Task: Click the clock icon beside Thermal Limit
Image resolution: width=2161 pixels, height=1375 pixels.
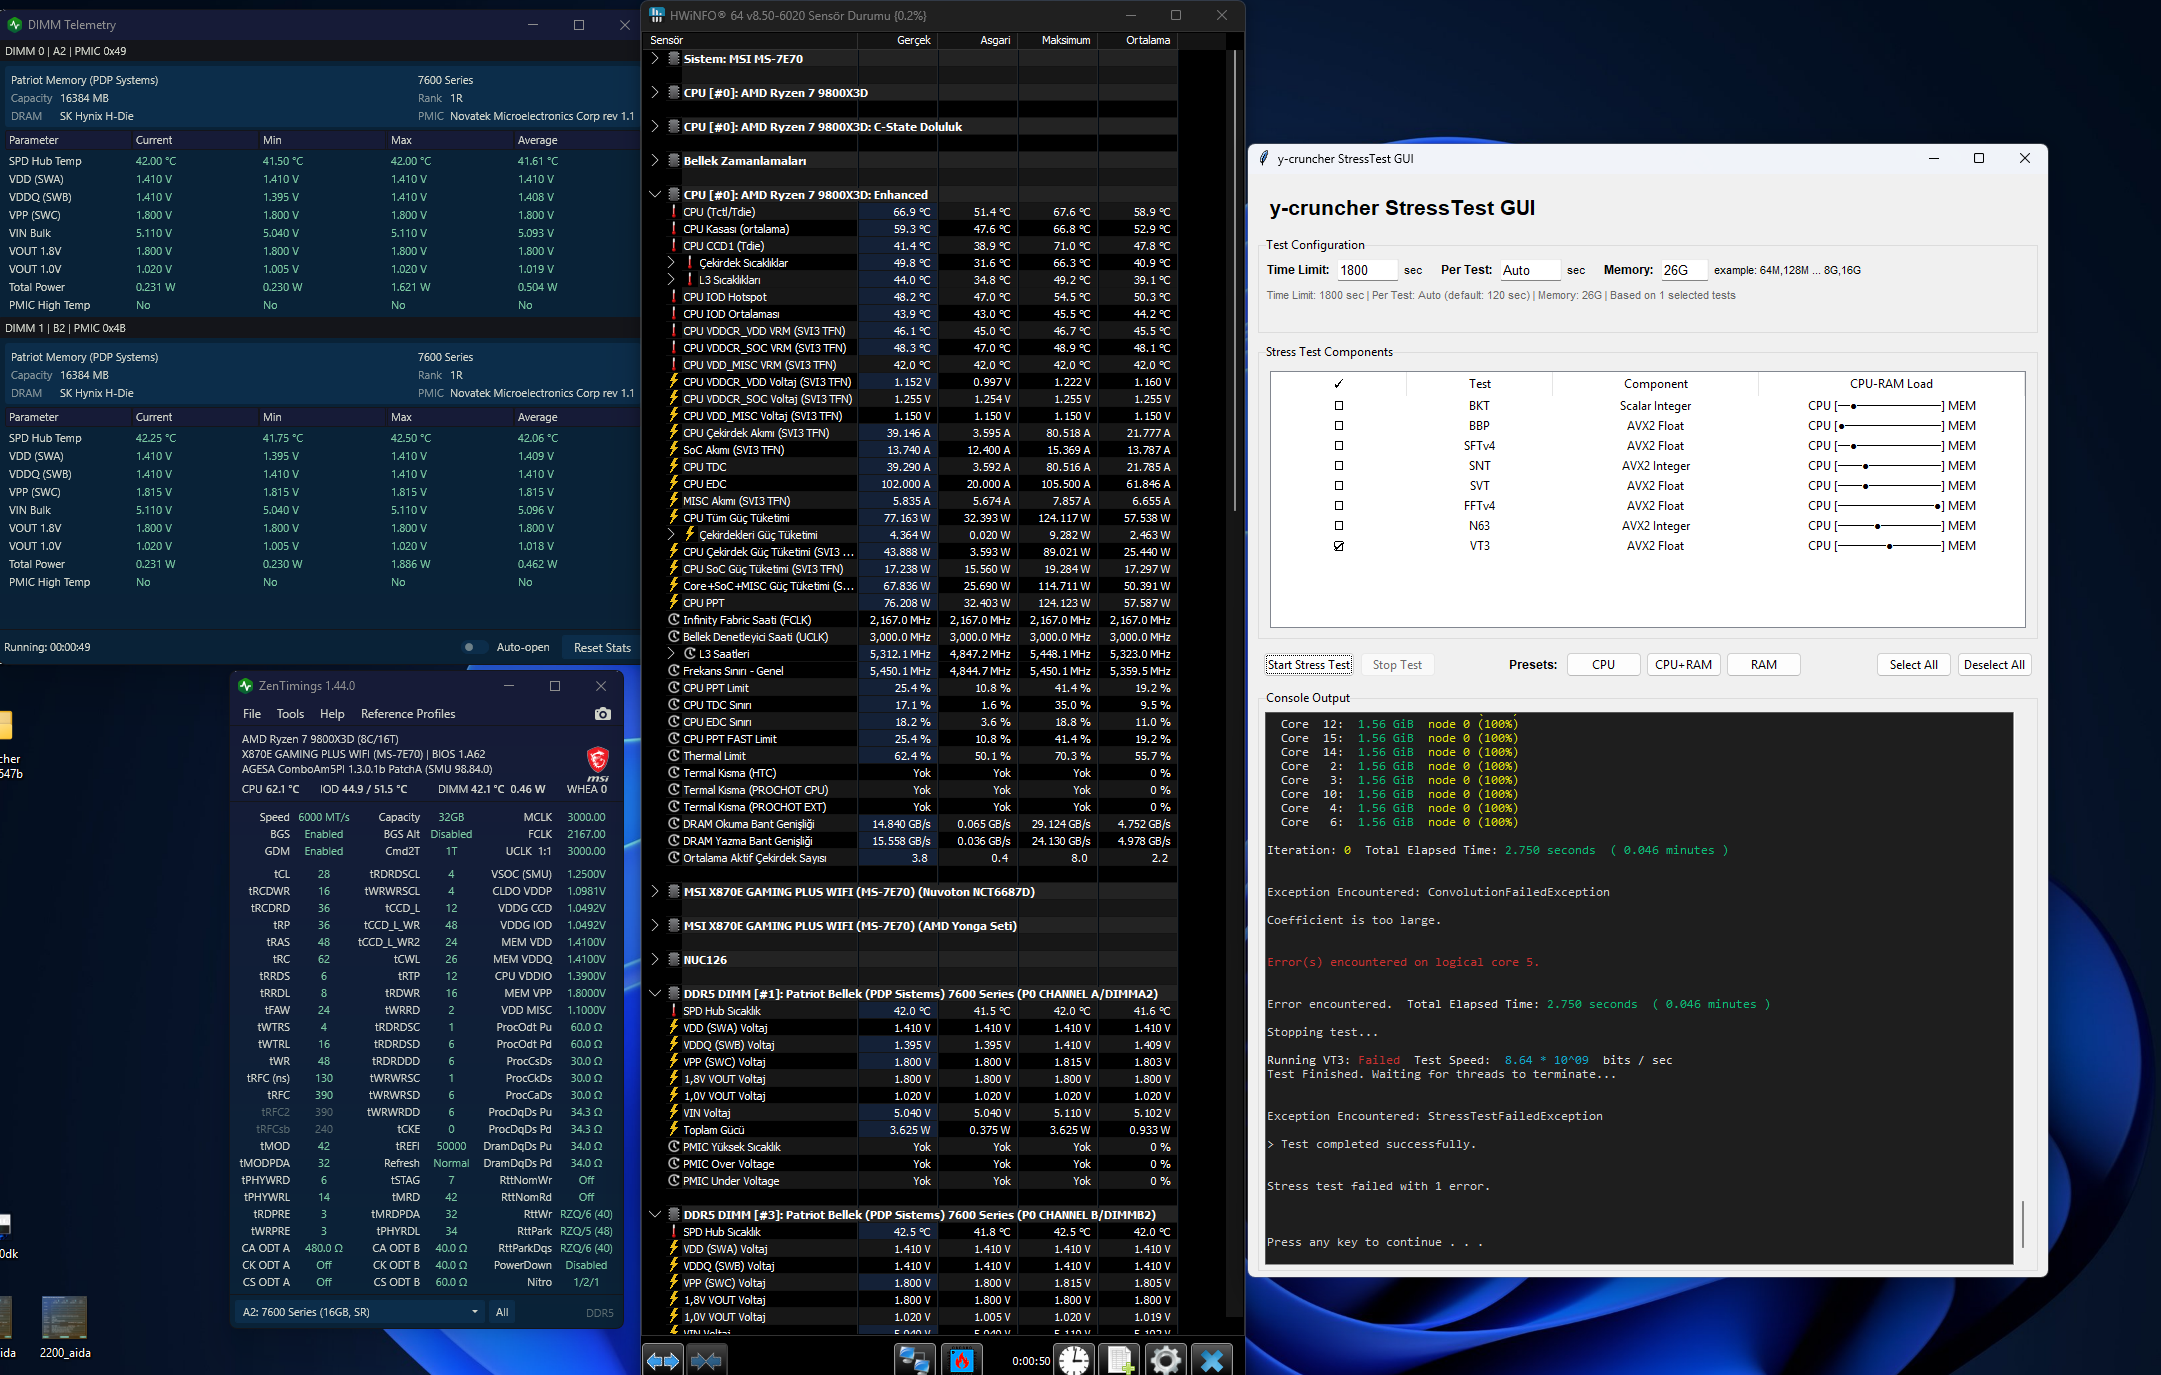Action: tap(674, 756)
